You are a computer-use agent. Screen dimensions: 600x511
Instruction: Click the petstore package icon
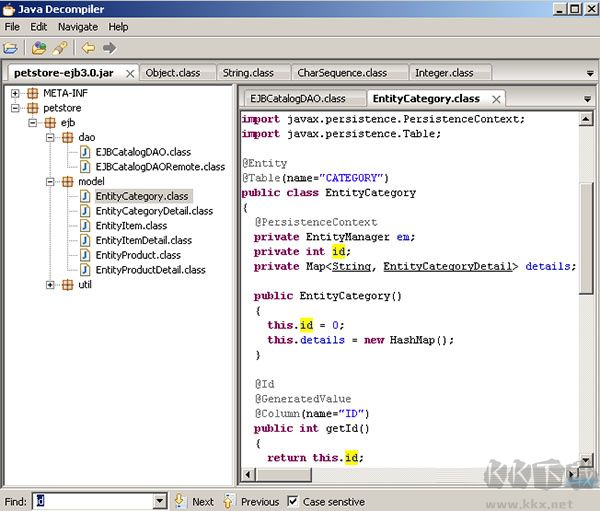tap(33, 108)
